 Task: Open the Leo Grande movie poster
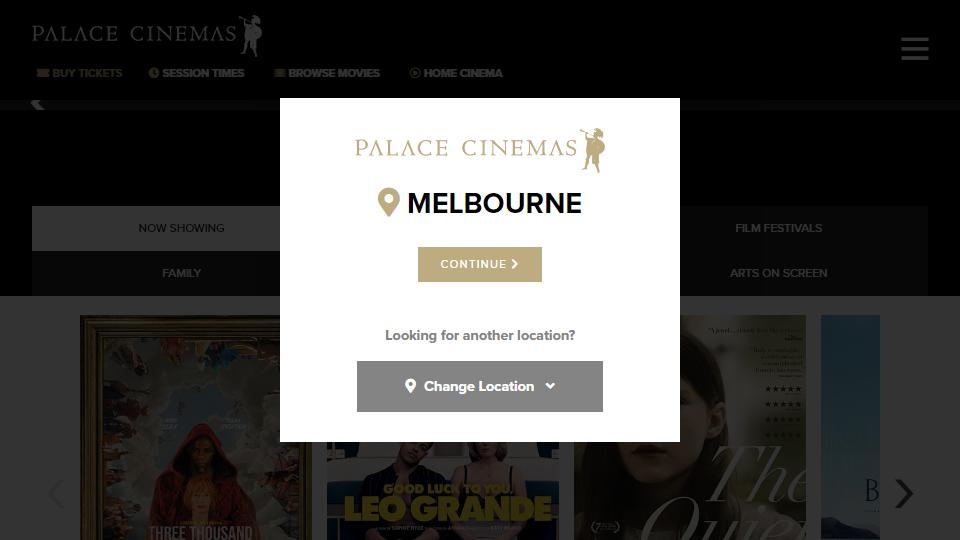(443, 491)
